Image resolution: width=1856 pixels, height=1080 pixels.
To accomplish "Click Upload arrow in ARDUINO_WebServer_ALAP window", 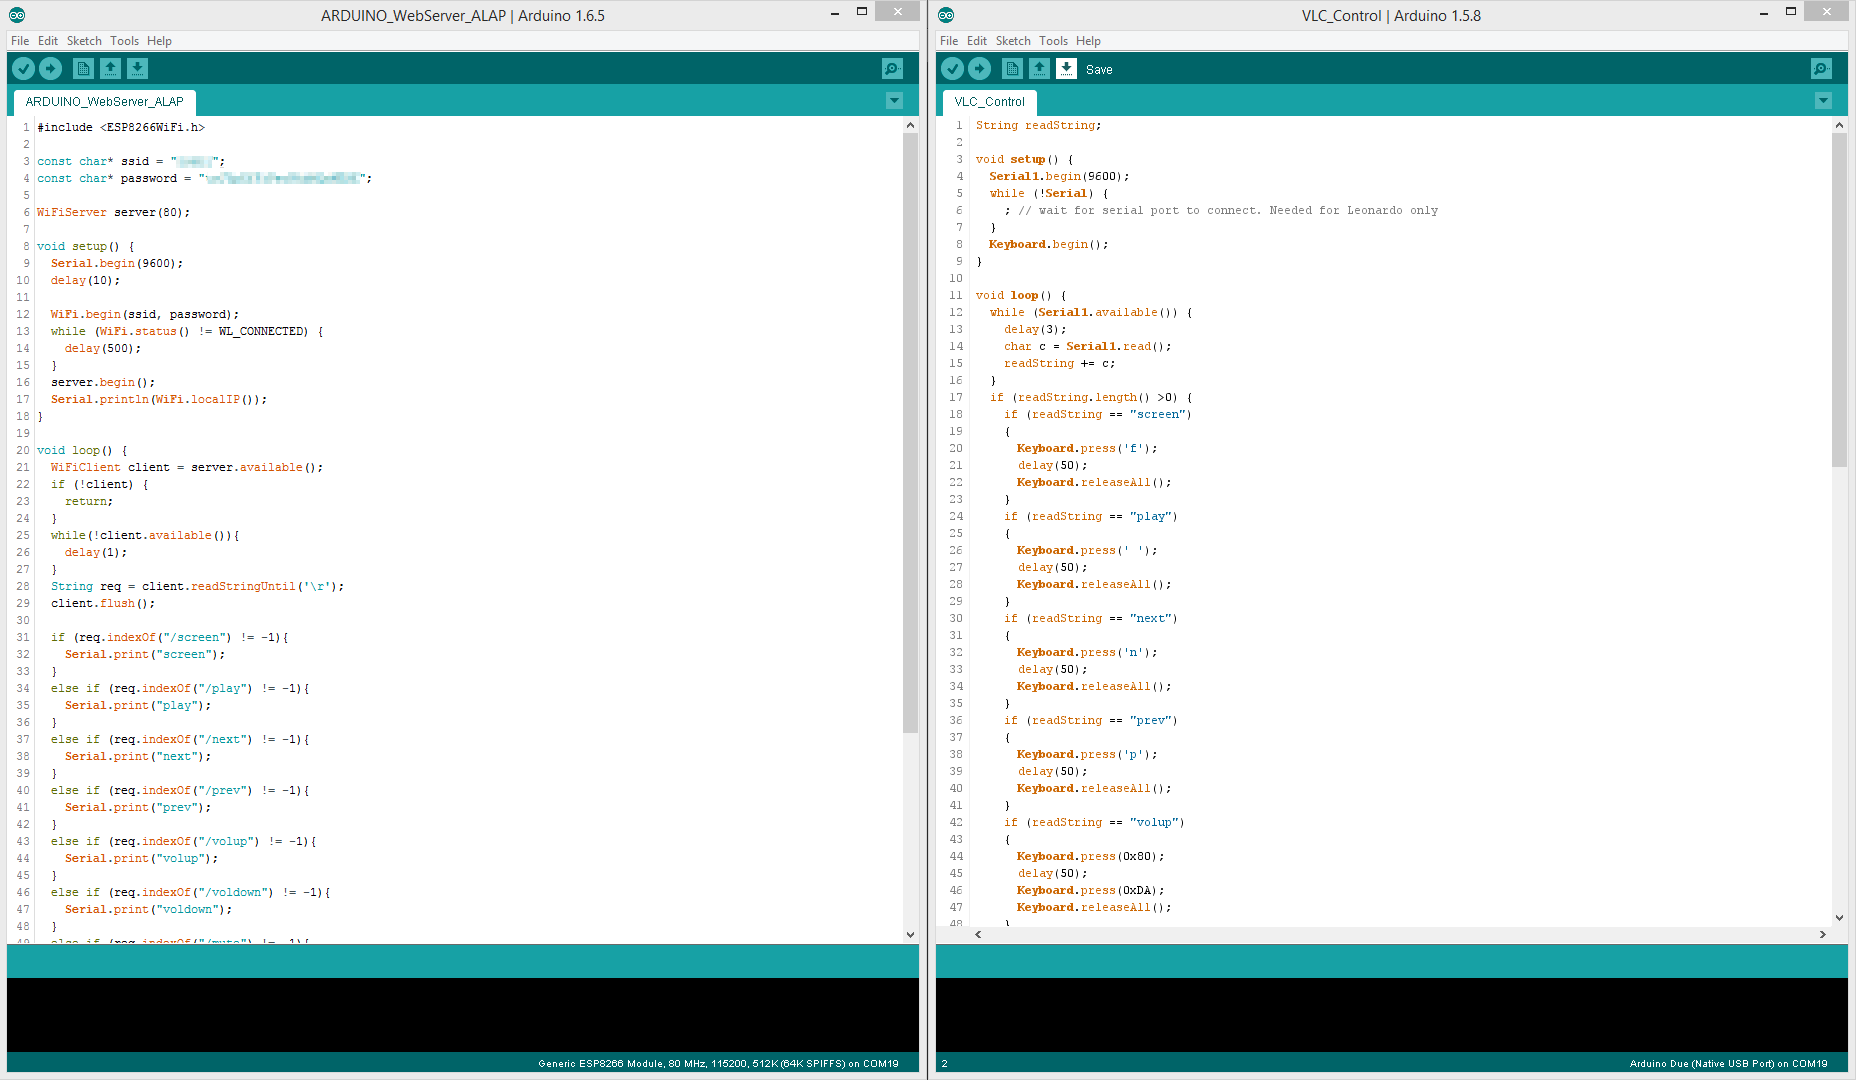I will (x=50, y=68).
